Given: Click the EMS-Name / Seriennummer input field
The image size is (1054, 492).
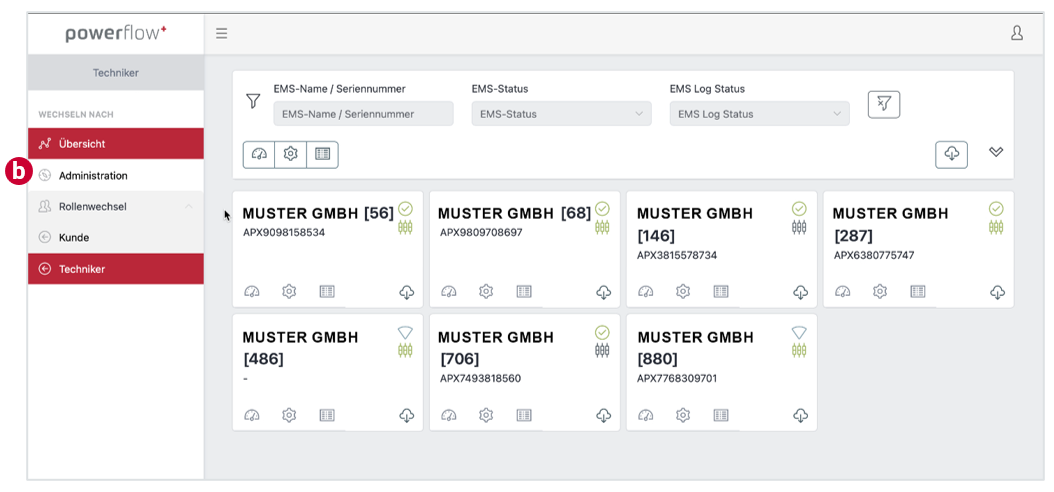Looking at the screenshot, I should click(364, 114).
